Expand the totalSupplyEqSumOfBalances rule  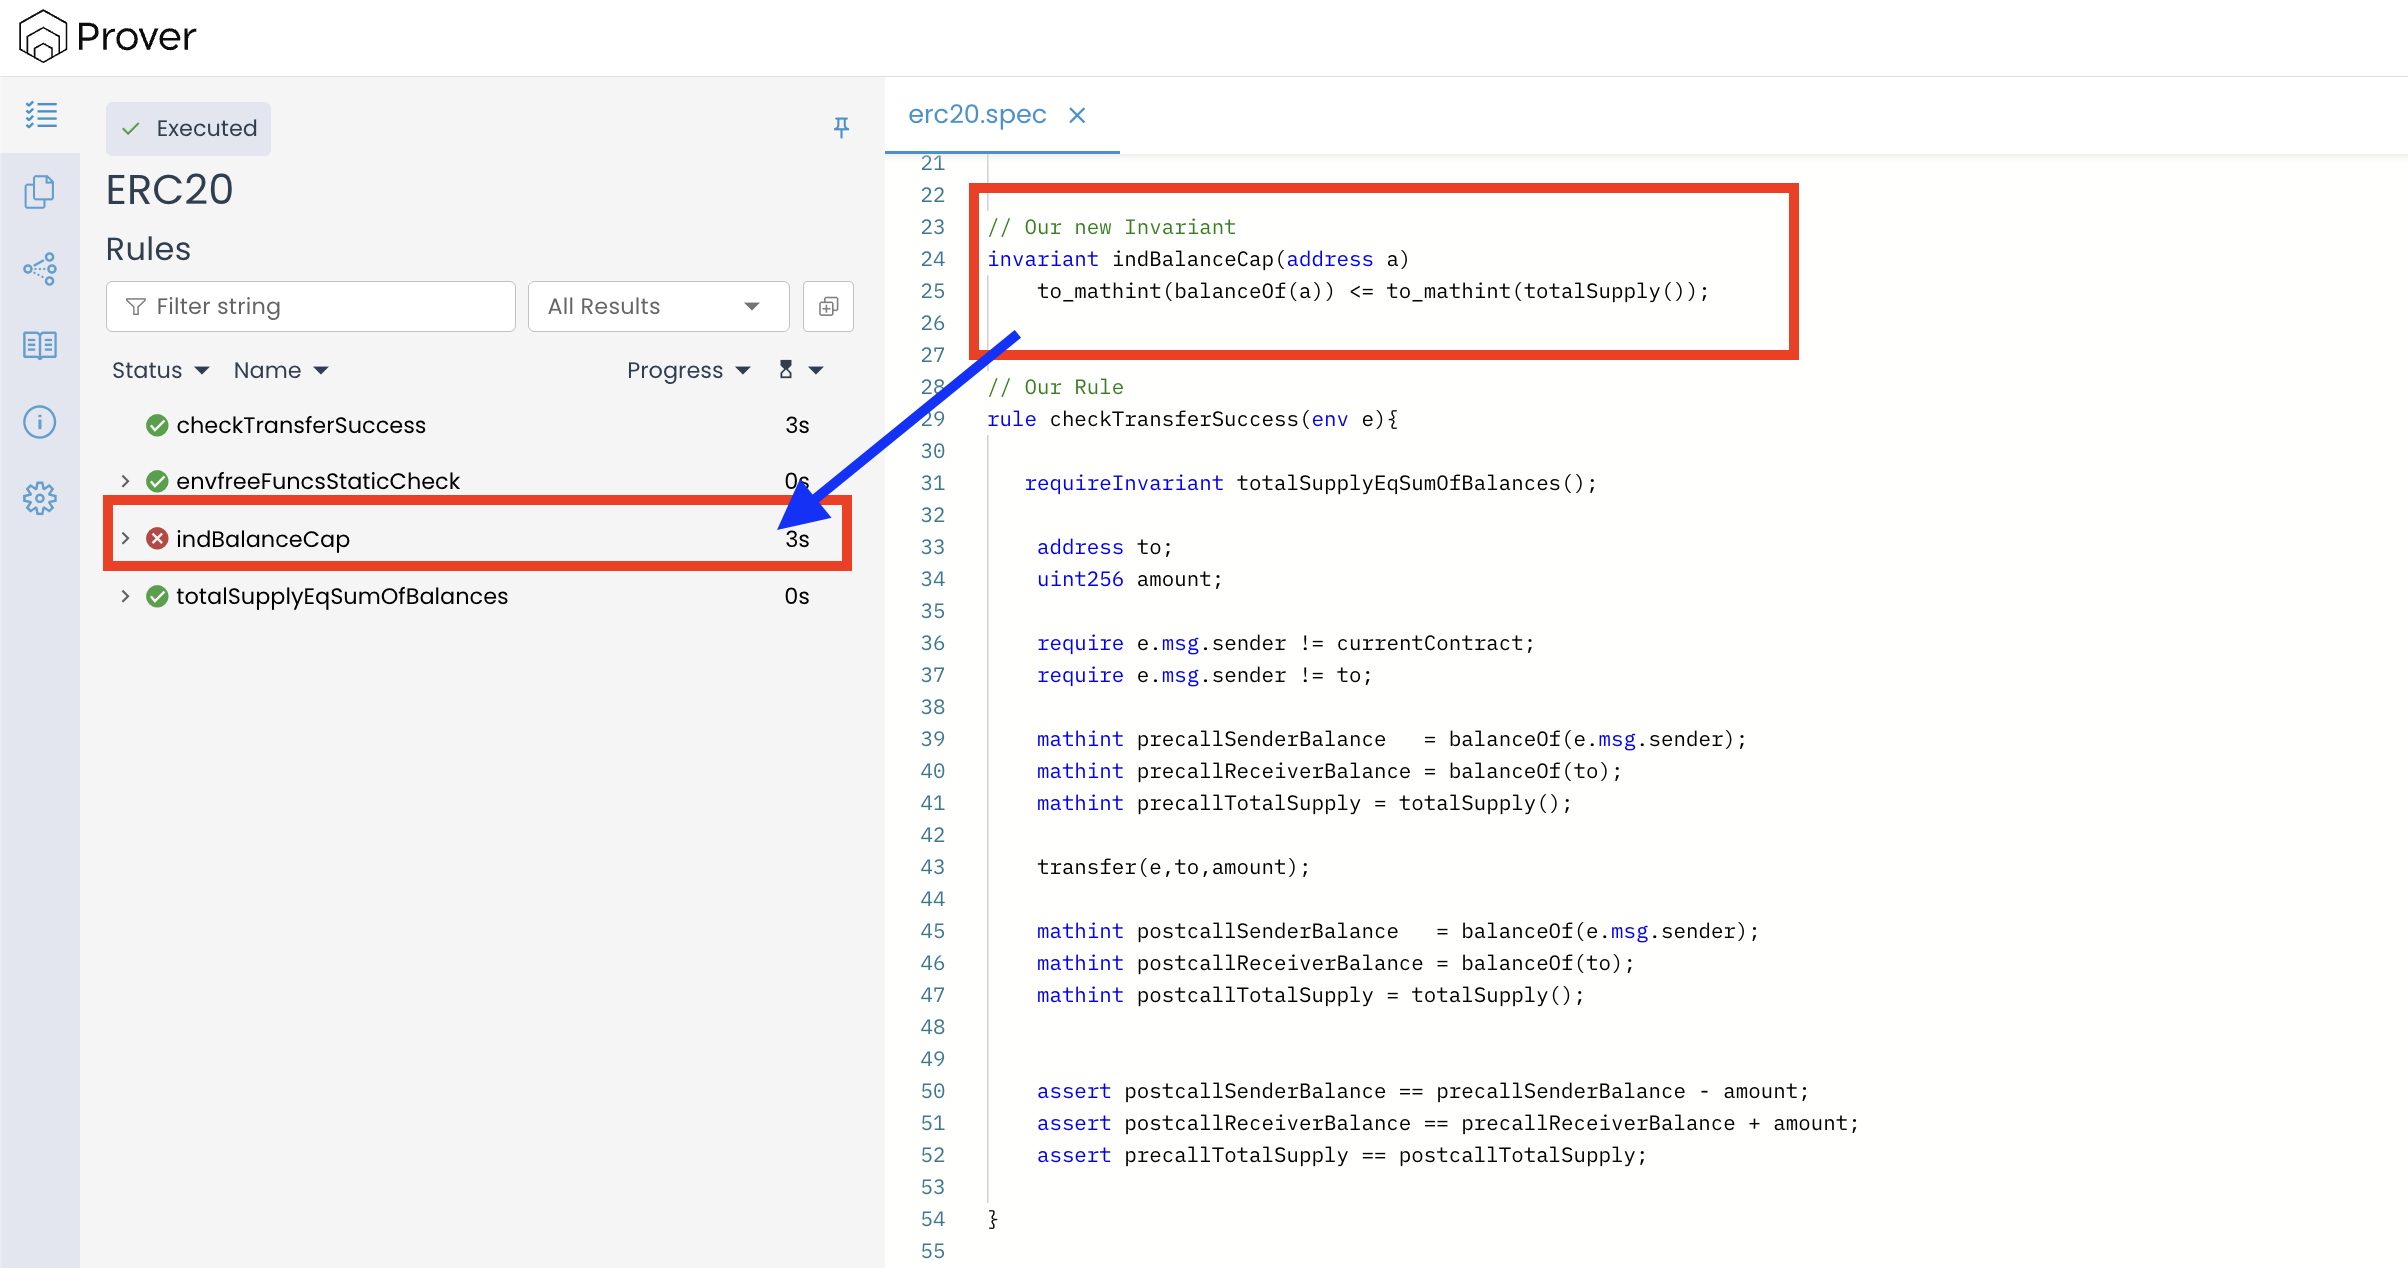coord(125,596)
